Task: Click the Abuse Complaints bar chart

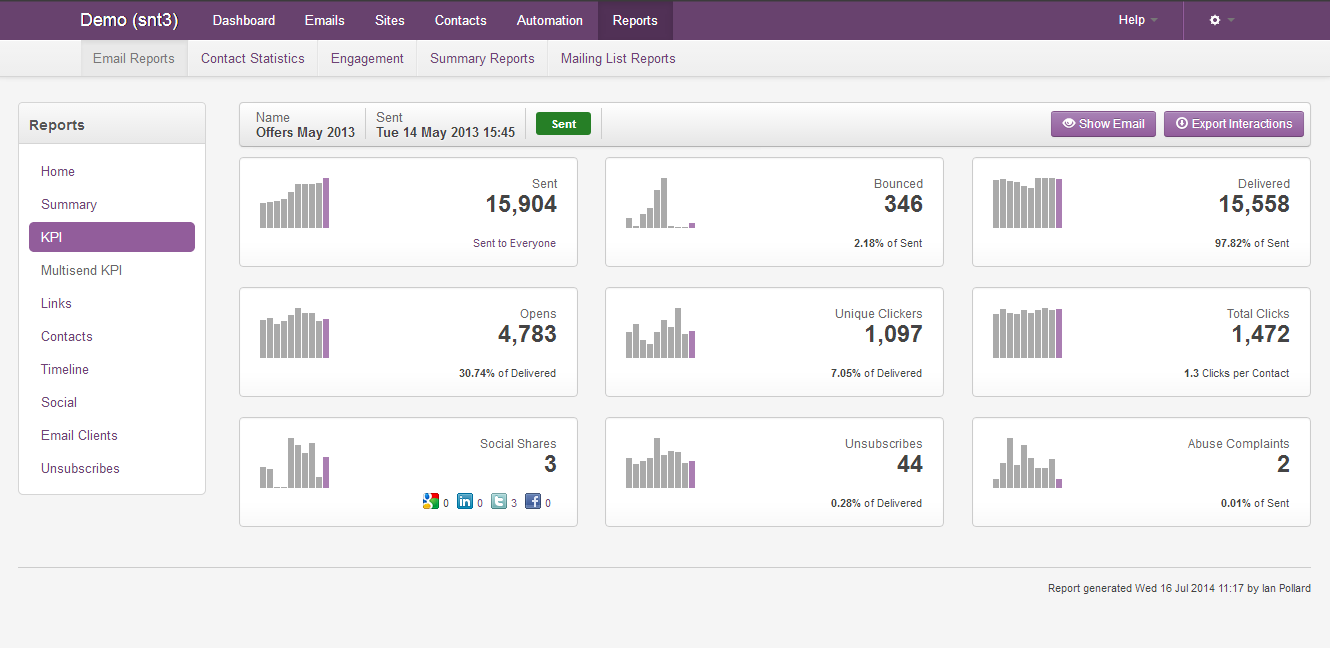Action: click(x=1027, y=463)
